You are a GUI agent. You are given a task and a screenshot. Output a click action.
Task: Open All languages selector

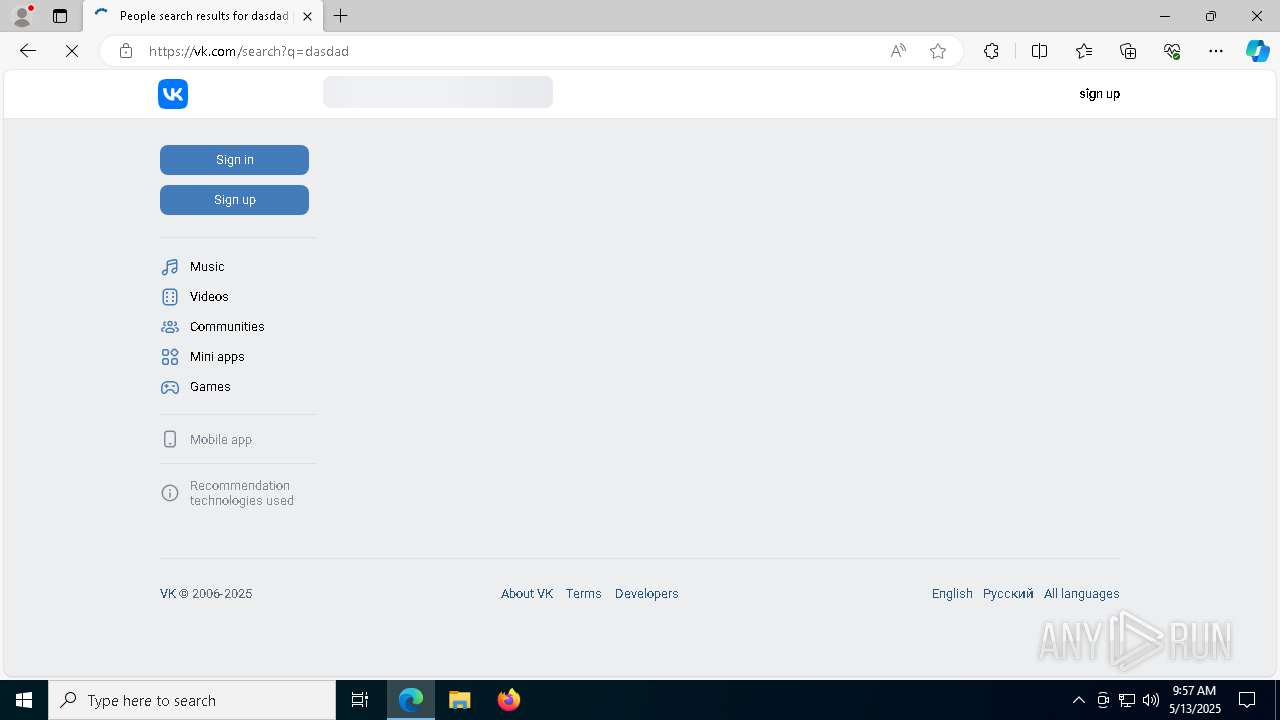coord(1081,594)
